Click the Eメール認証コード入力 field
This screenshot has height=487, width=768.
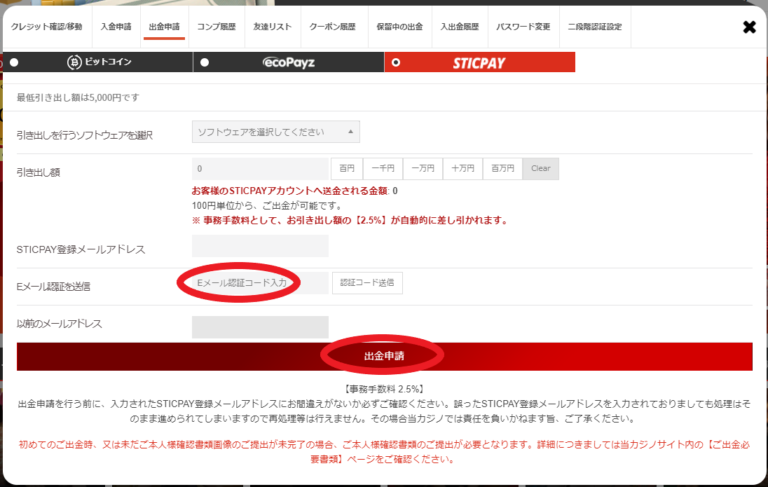click(x=260, y=283)
